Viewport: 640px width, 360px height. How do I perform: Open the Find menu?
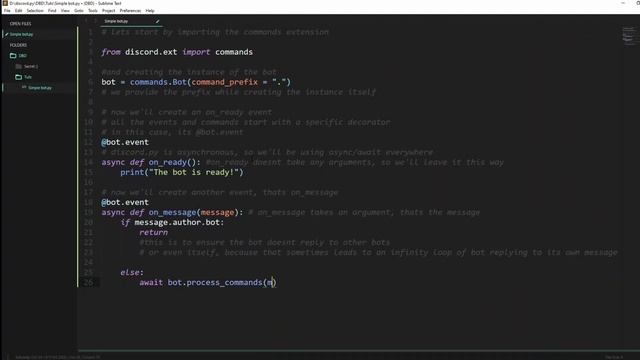tap(52, 11)
